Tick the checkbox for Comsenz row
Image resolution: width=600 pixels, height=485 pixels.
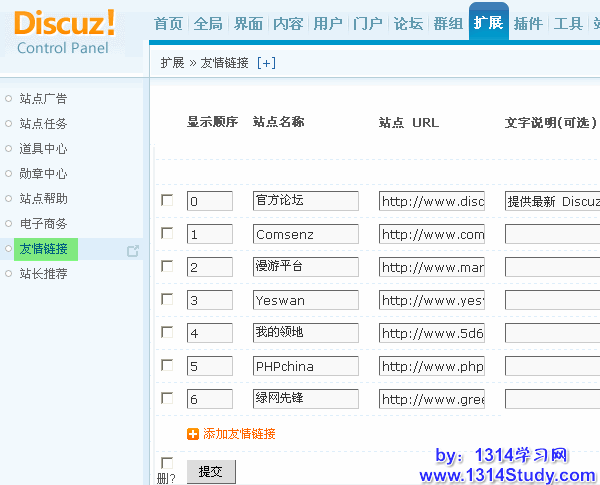pos(167,233)
